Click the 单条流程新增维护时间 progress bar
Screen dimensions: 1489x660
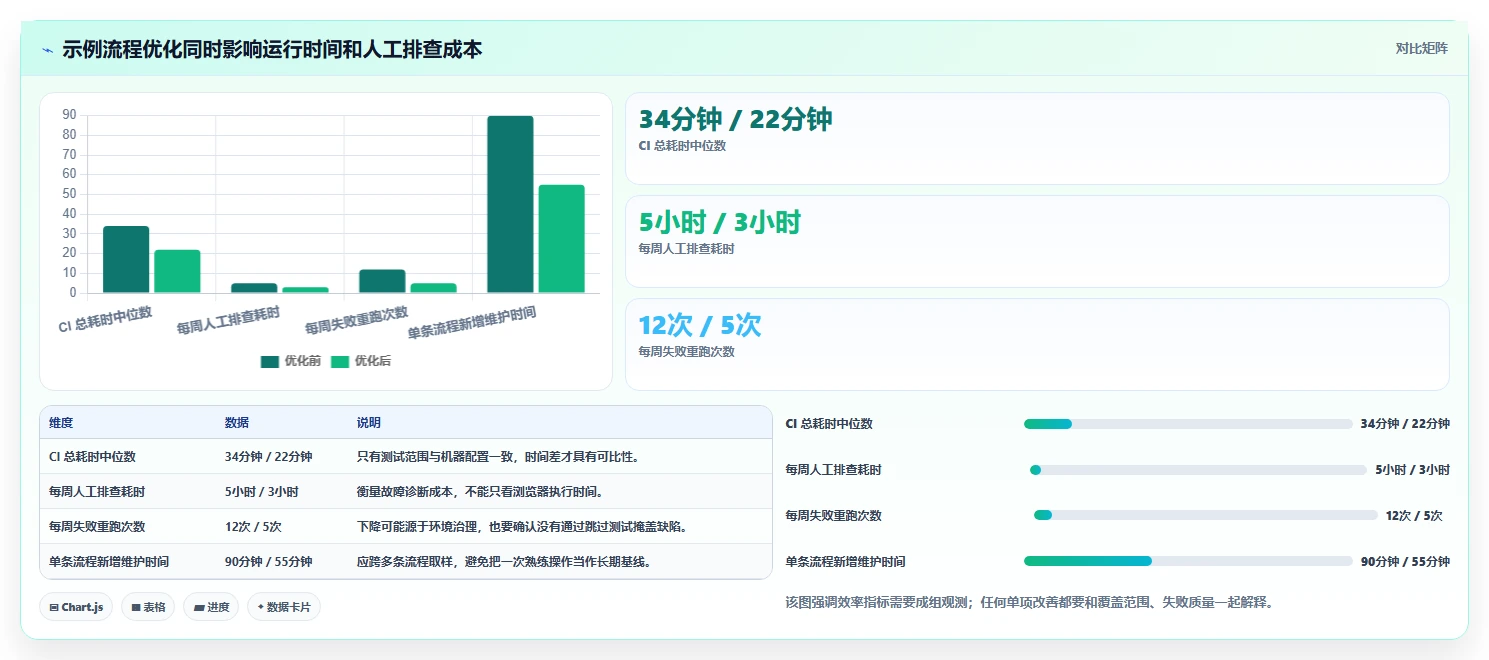1188,561
